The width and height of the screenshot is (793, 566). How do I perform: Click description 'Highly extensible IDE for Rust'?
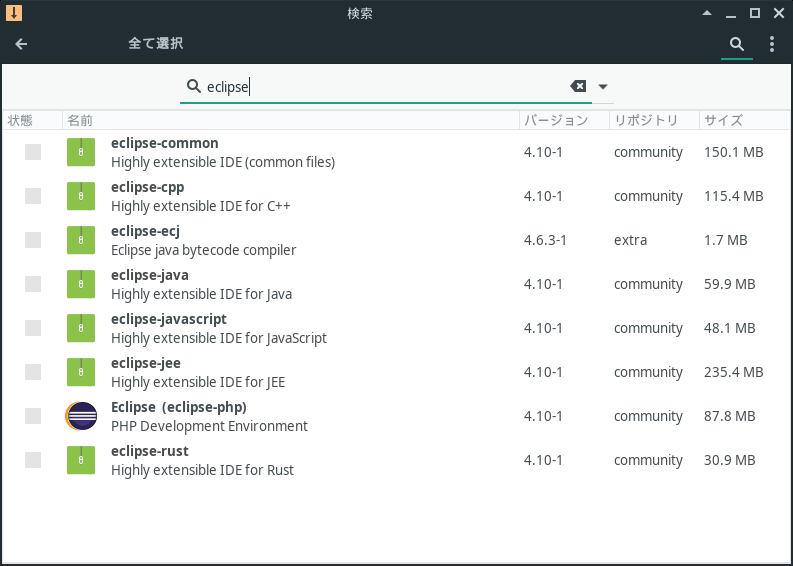tap(202, 470)
